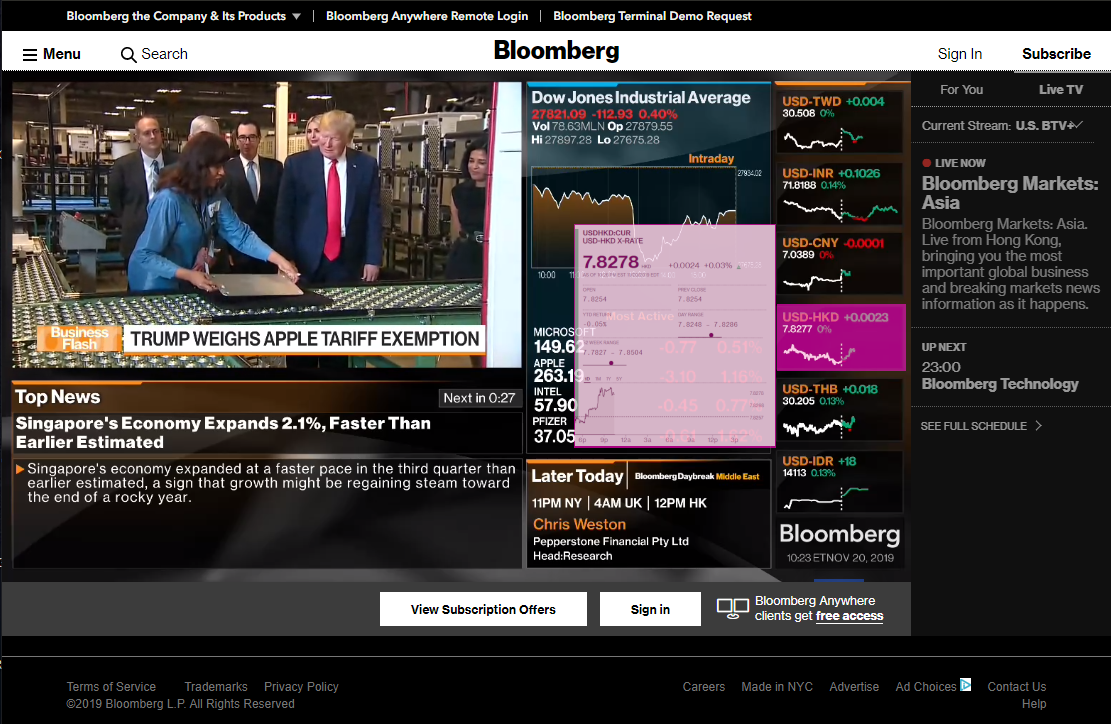Switch to the For You tab
The width and height of the screenshot is (1111, 724).
pyautogui.click(x=961, y=89)
